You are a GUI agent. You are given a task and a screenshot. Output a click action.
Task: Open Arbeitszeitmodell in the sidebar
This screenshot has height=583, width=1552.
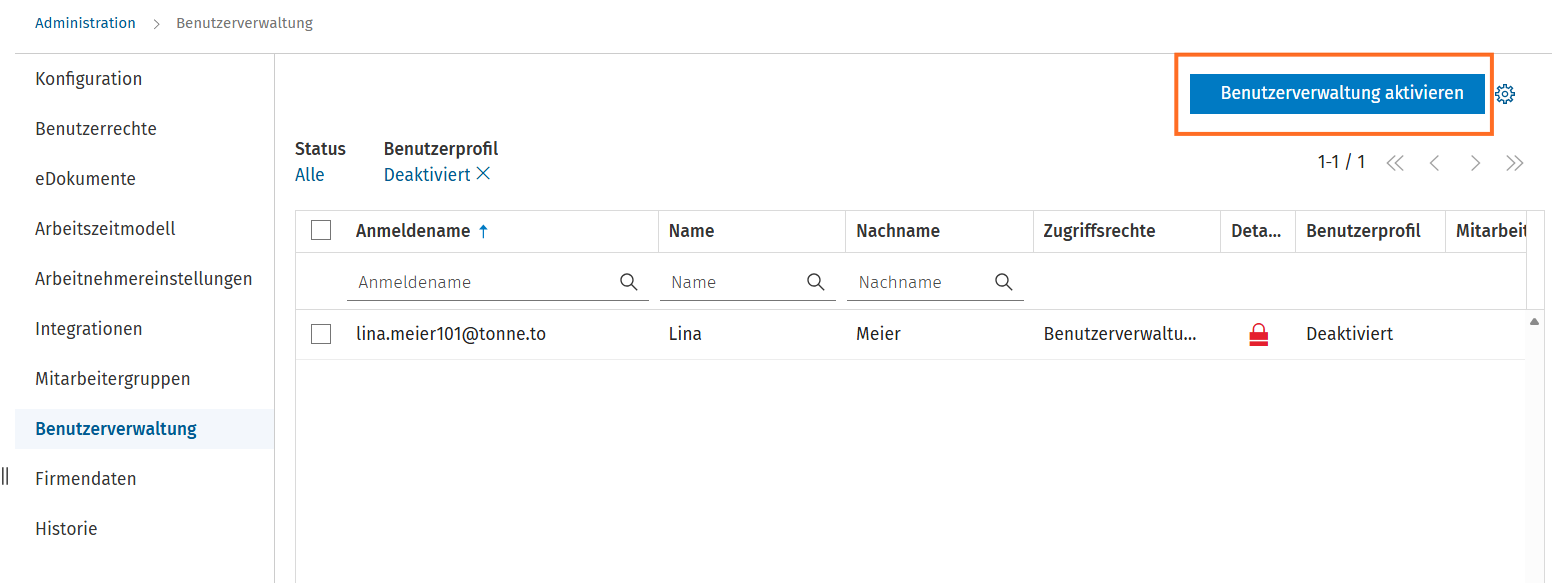click(x=105, y=229)
